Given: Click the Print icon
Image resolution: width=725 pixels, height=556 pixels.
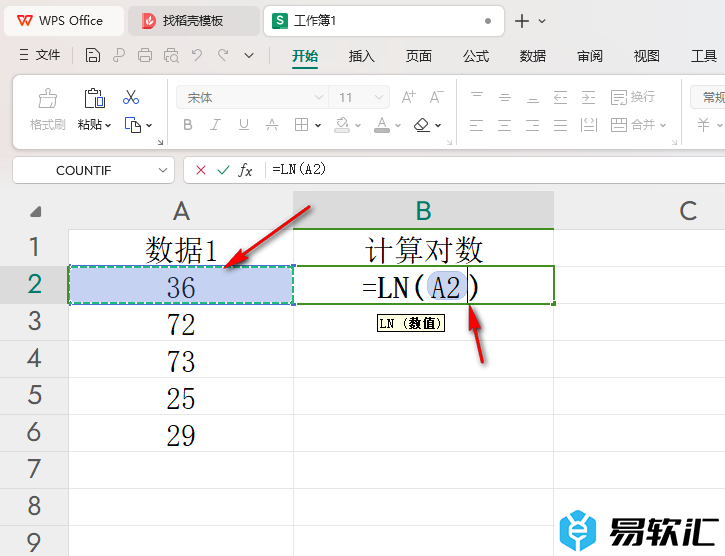Looking at the screenshot, I should 145,56.
